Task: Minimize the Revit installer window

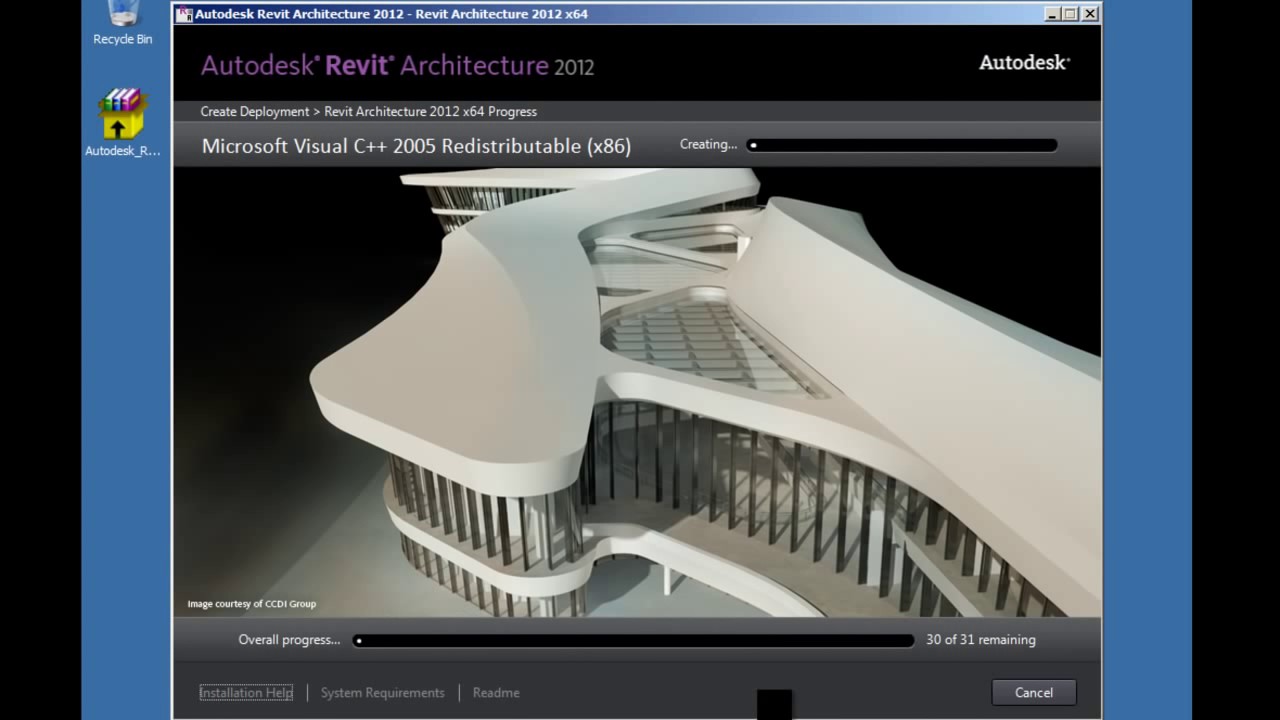Action: 1052,14
